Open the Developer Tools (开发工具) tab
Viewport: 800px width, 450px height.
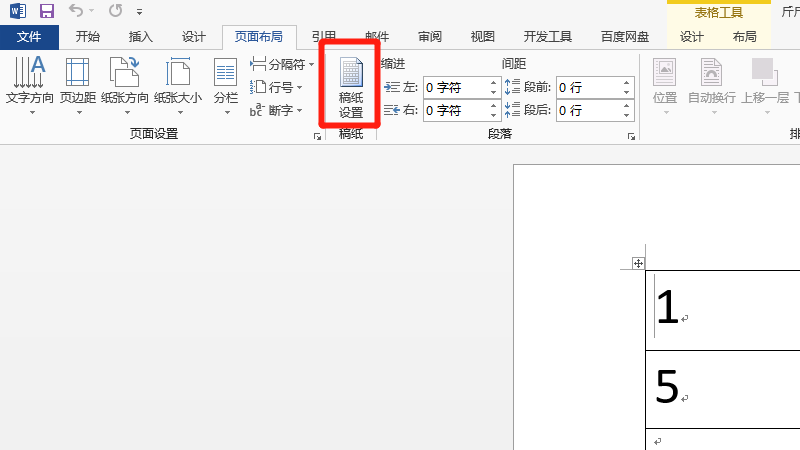click(549, 37)
